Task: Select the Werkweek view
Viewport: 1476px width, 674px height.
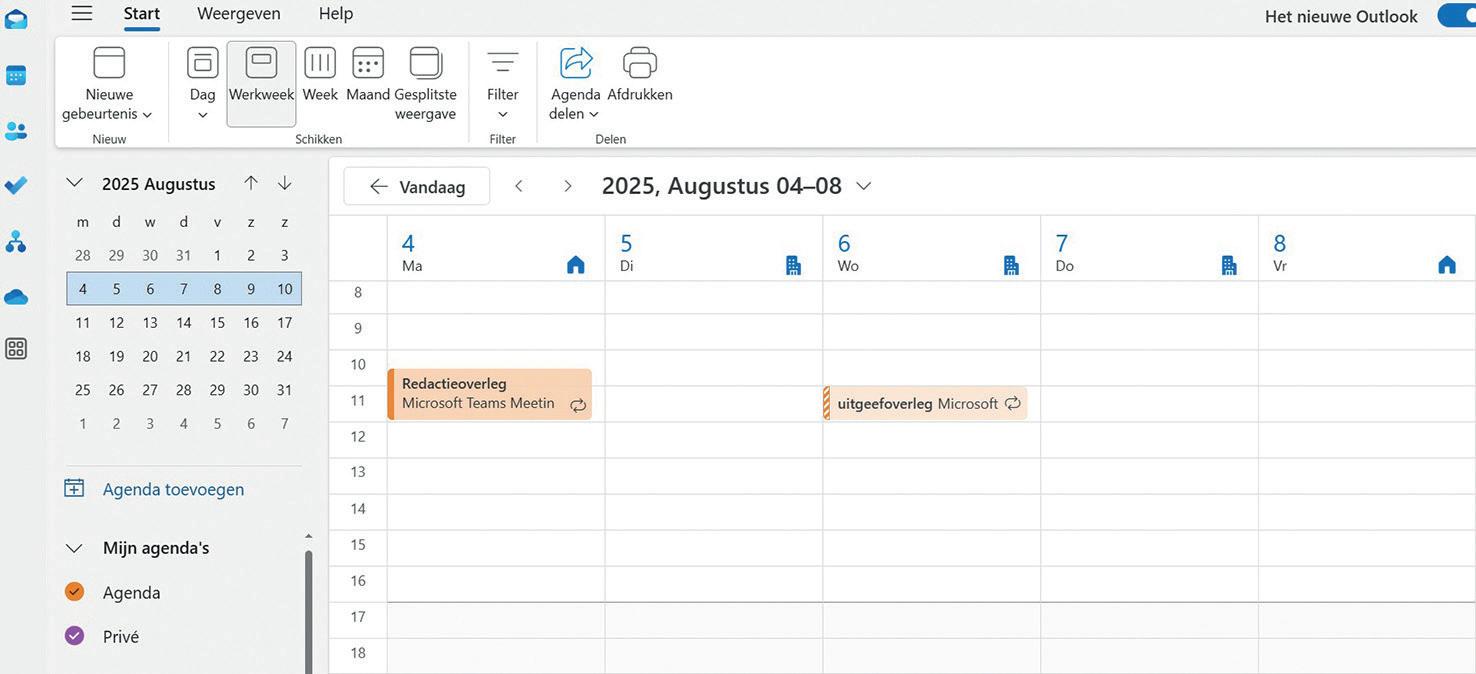Action: click(261, 83)
